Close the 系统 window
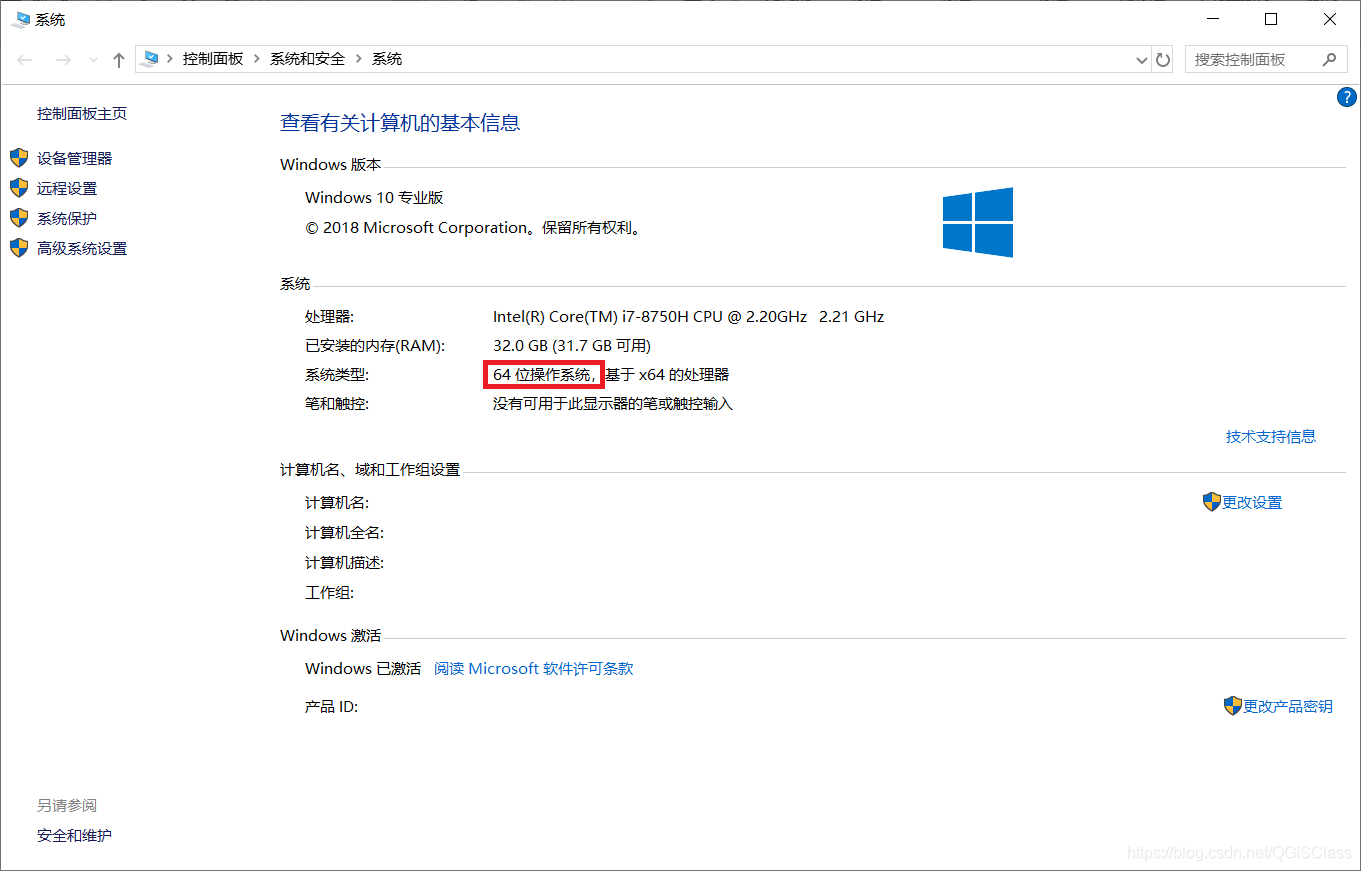1361x871 pixels. [1330, 19]
